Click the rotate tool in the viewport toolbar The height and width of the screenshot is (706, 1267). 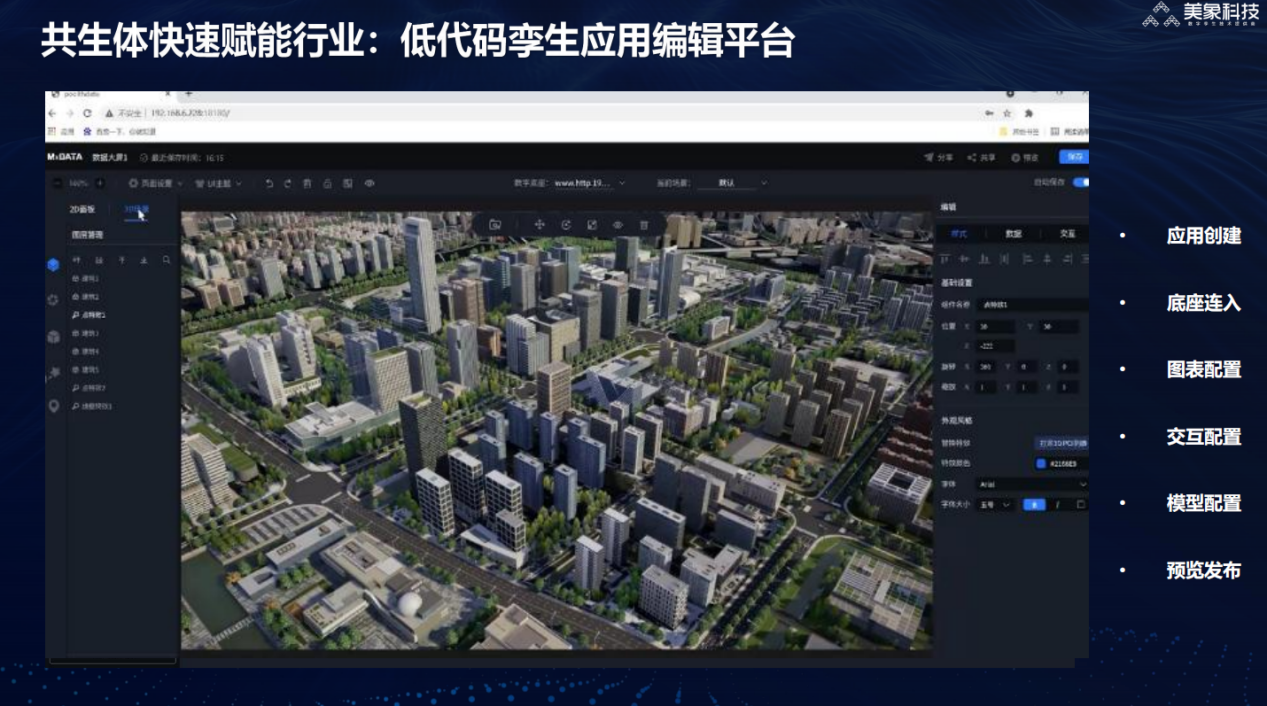(x=566, y=225)
